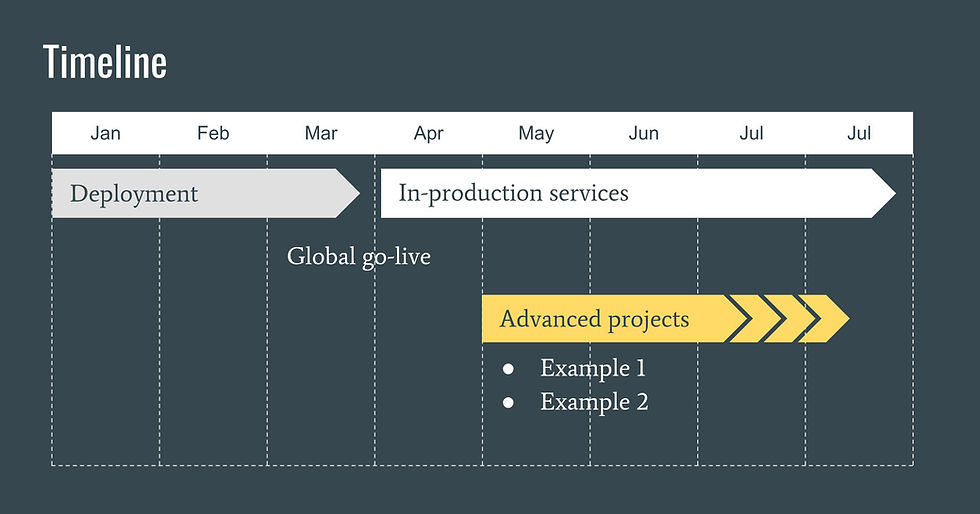Select the gray Deployment arrow label
This screenshot has height=514, width=980.
pos(134,194)
